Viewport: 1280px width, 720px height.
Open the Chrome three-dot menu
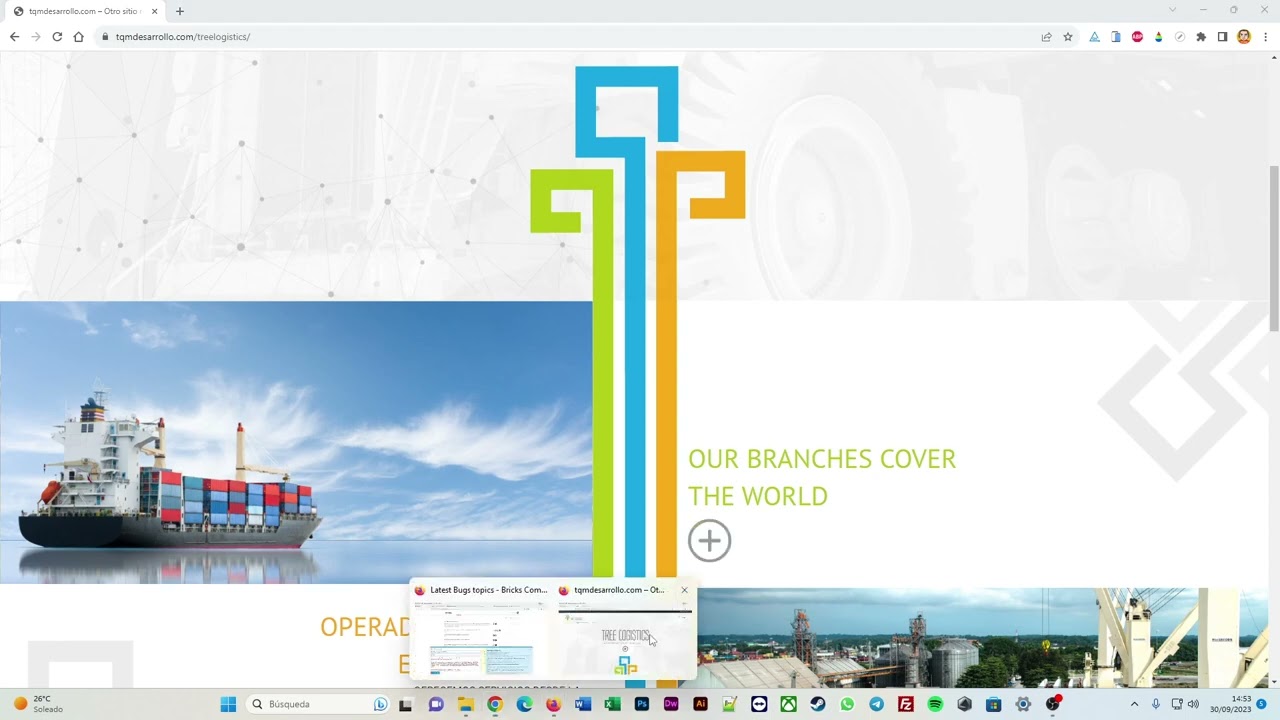click(x=1265, y=37)
